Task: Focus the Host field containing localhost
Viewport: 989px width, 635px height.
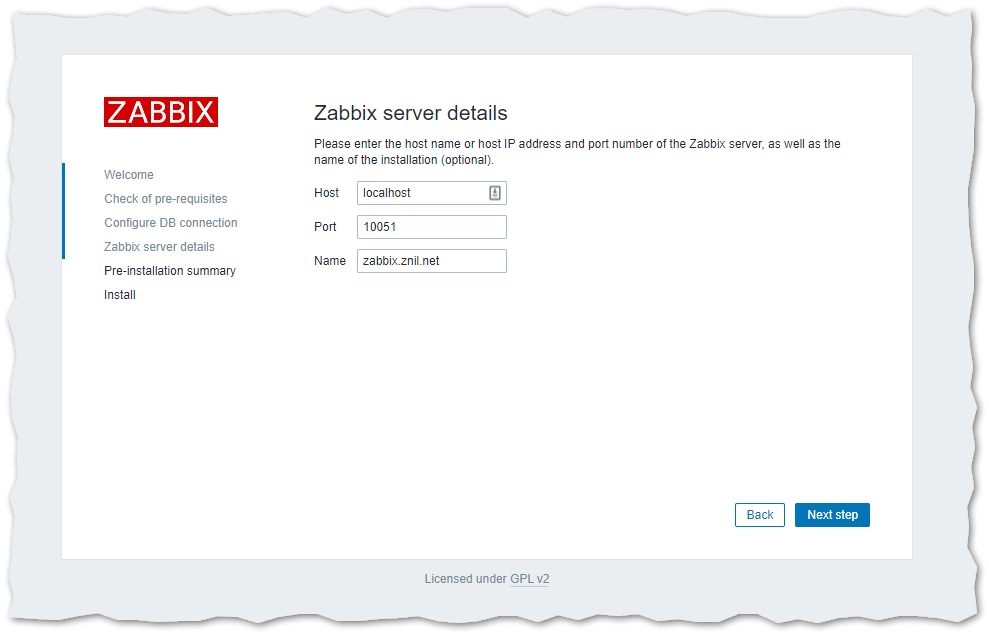Action: 420,193
